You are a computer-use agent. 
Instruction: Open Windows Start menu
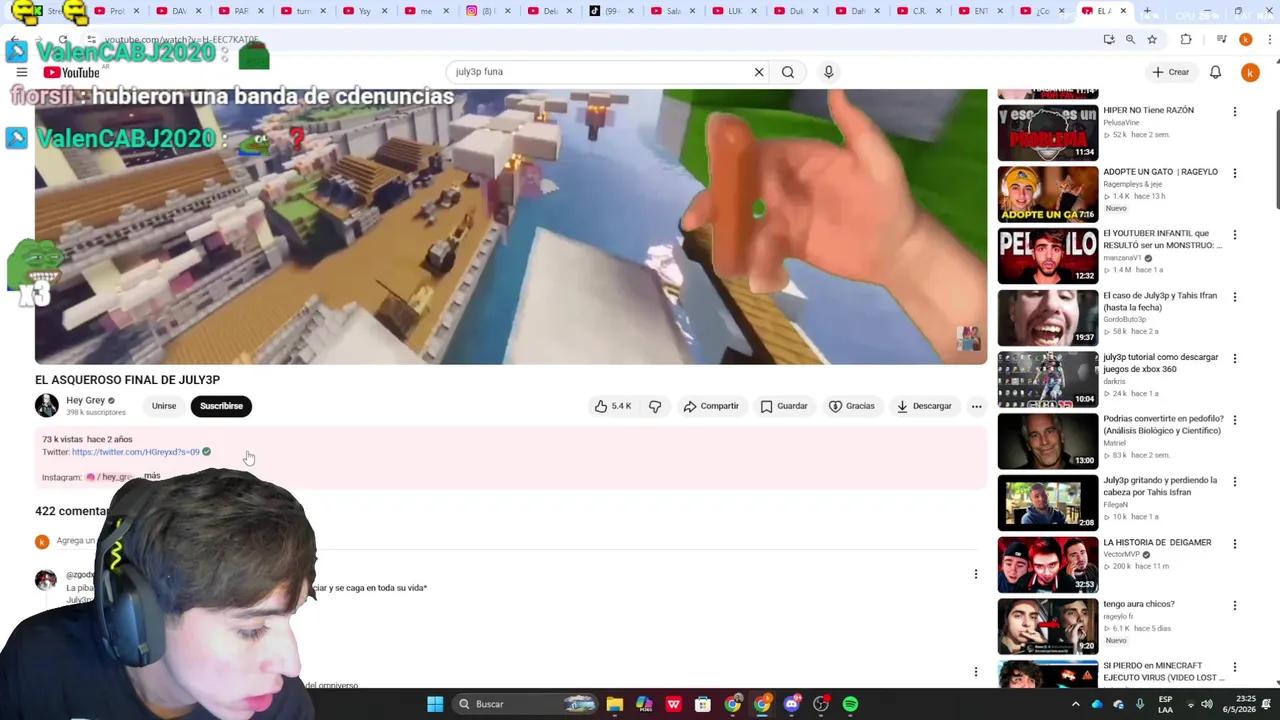coord(435,704)
